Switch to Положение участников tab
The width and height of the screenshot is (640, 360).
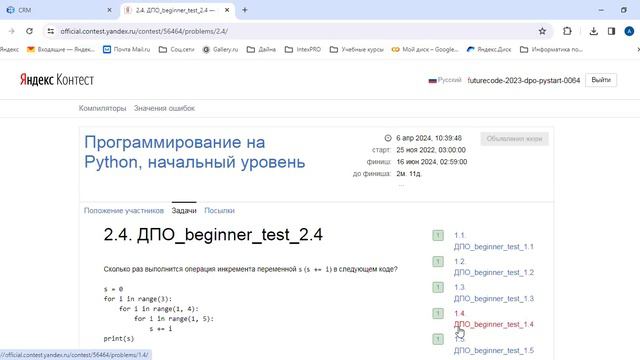pyautogui.click(x=124, y=211)
